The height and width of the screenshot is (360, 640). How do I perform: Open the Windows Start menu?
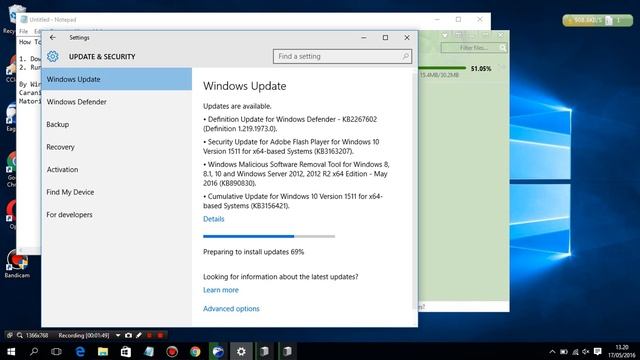pyautogui.click(x=11, y=351)
